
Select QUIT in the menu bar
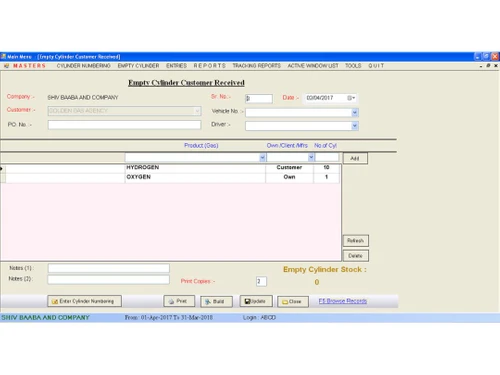click(376, 66)
